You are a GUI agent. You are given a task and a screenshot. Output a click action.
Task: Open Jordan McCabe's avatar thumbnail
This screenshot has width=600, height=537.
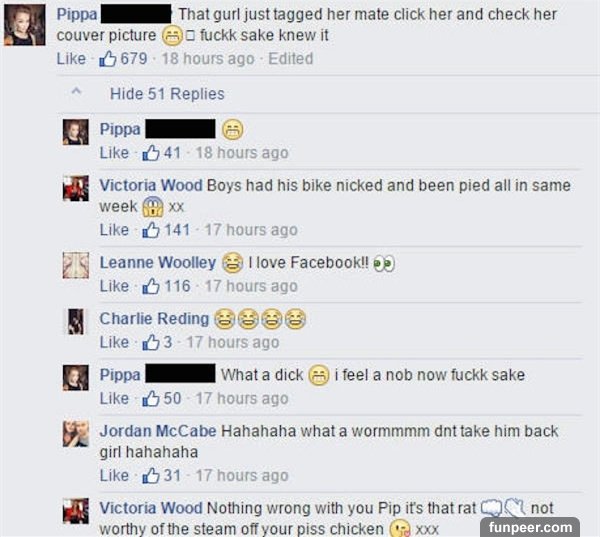[x=76, y=434]
